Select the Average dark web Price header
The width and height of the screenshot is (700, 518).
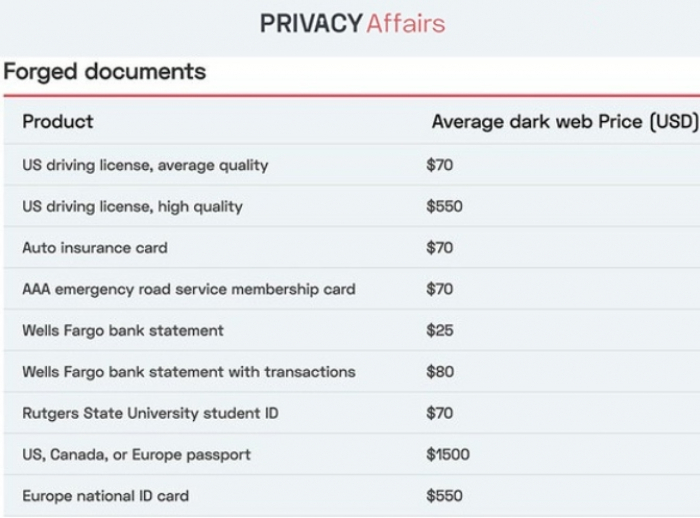(565, 121)
